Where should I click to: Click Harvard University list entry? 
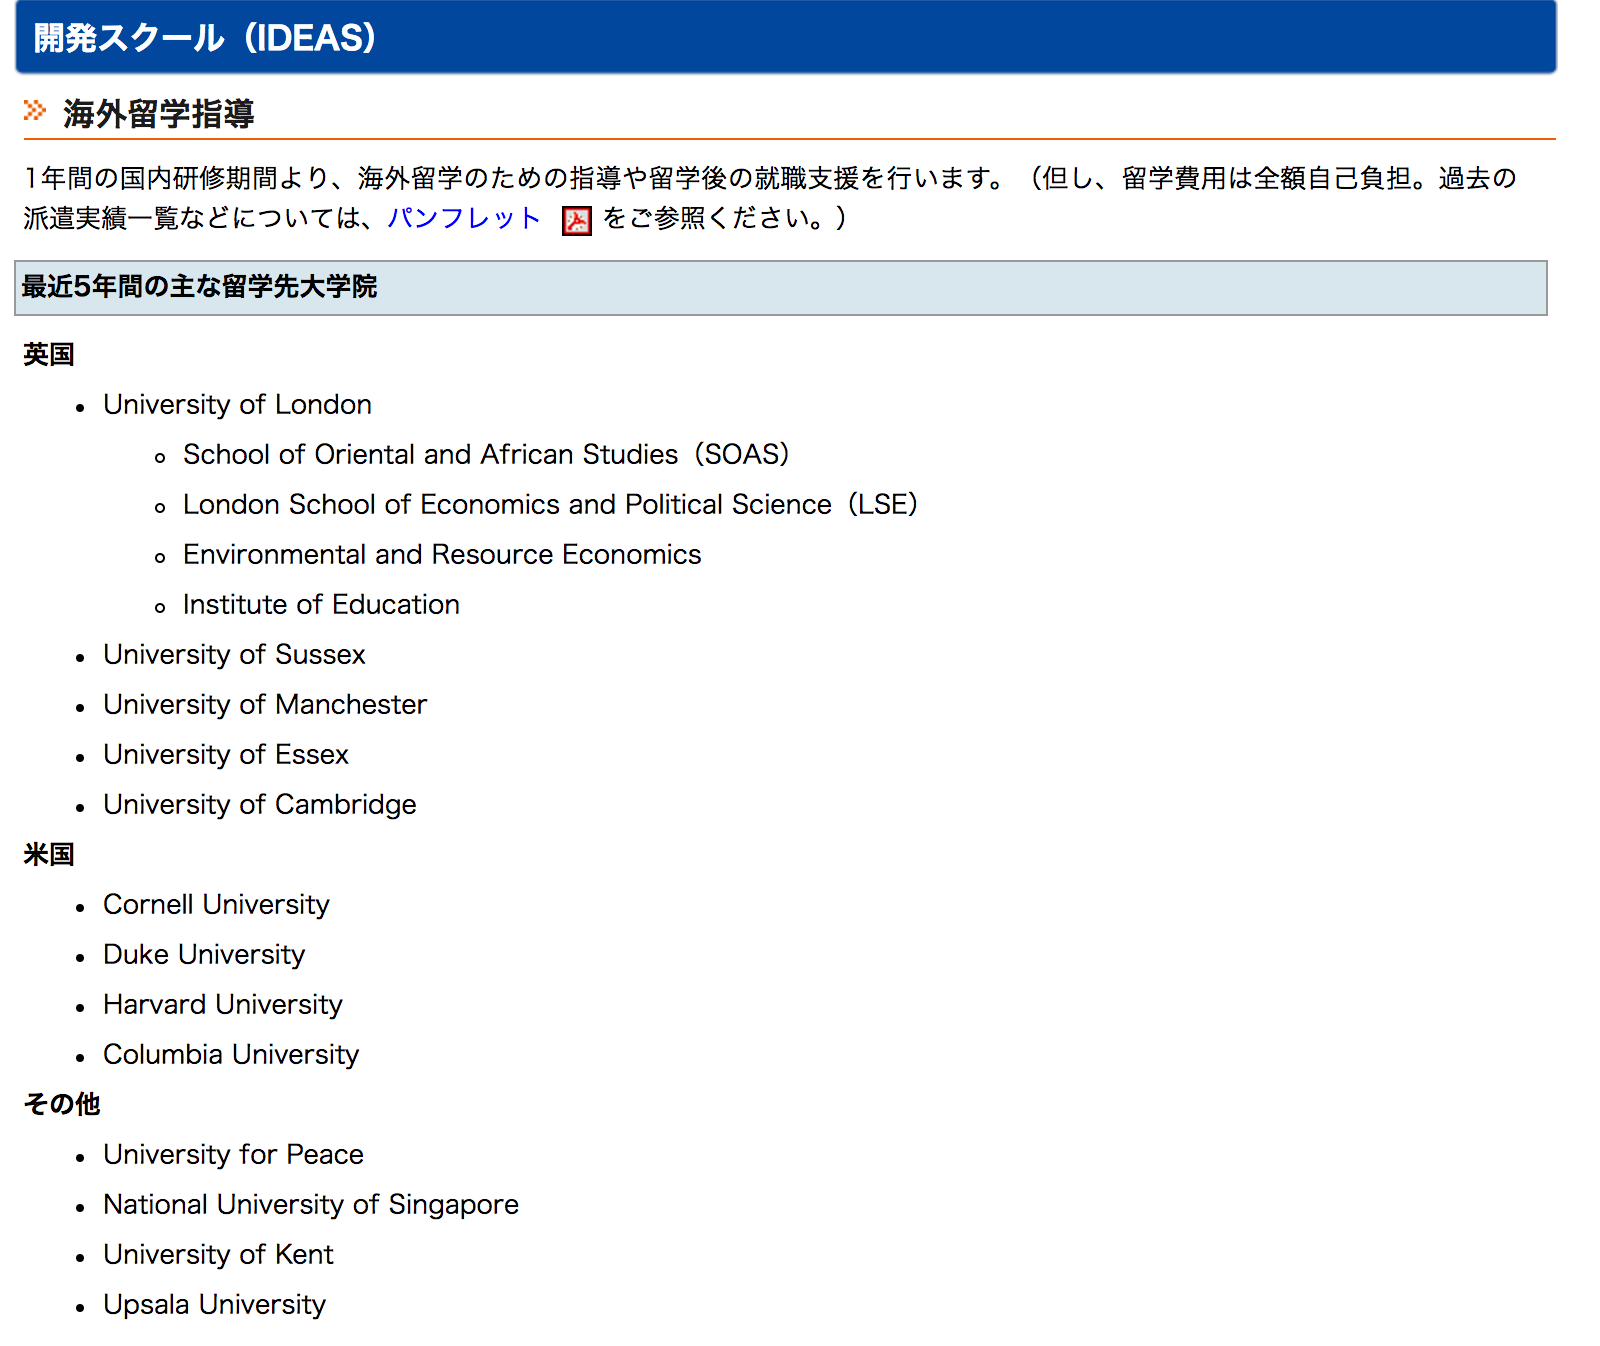tap(223, 1004)
